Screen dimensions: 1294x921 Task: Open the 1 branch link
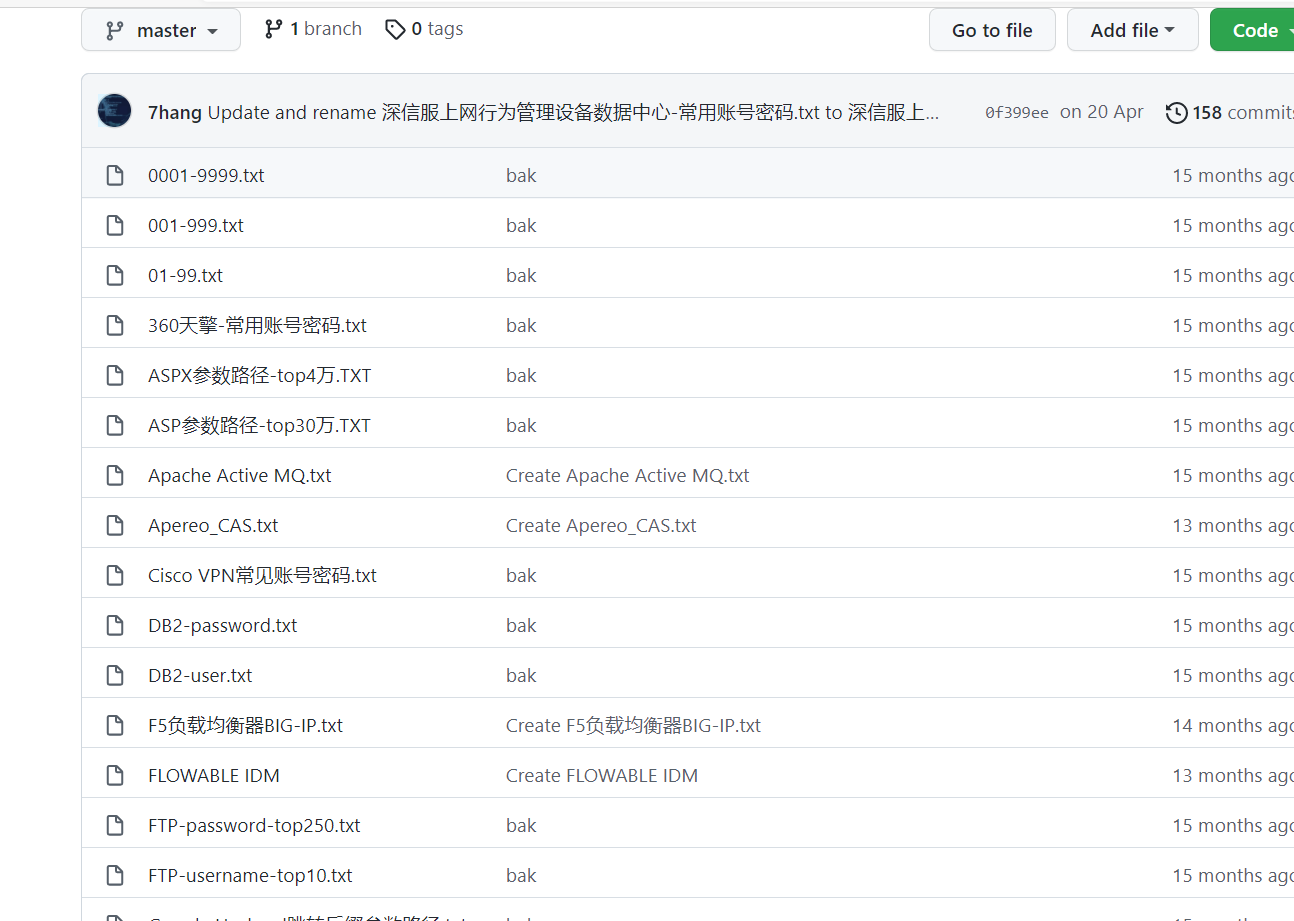click(313, 29)
